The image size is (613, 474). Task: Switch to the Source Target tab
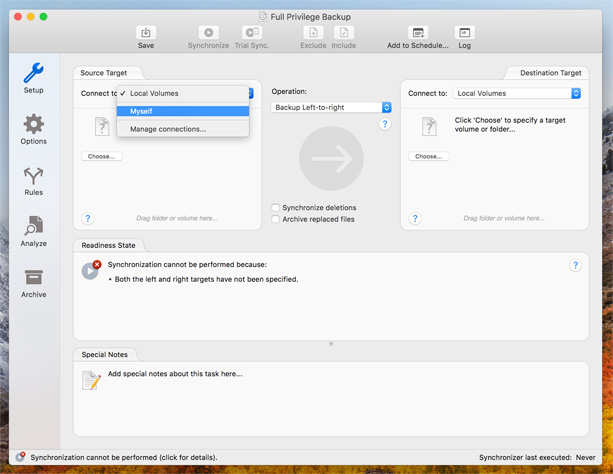104,73
